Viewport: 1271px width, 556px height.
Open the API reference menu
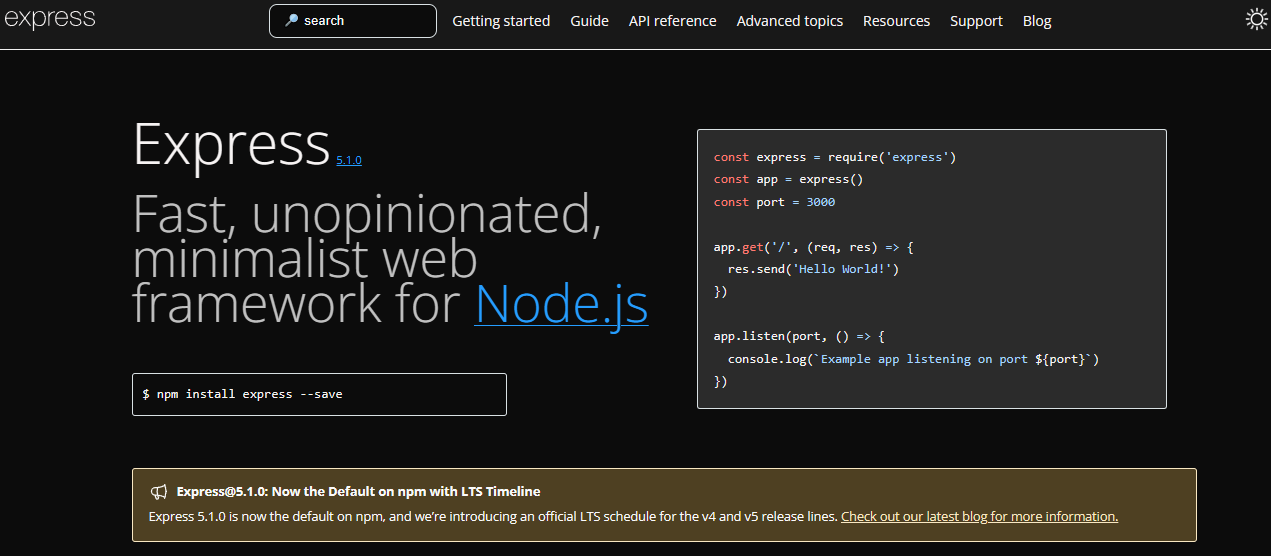(x=672, y=21)
